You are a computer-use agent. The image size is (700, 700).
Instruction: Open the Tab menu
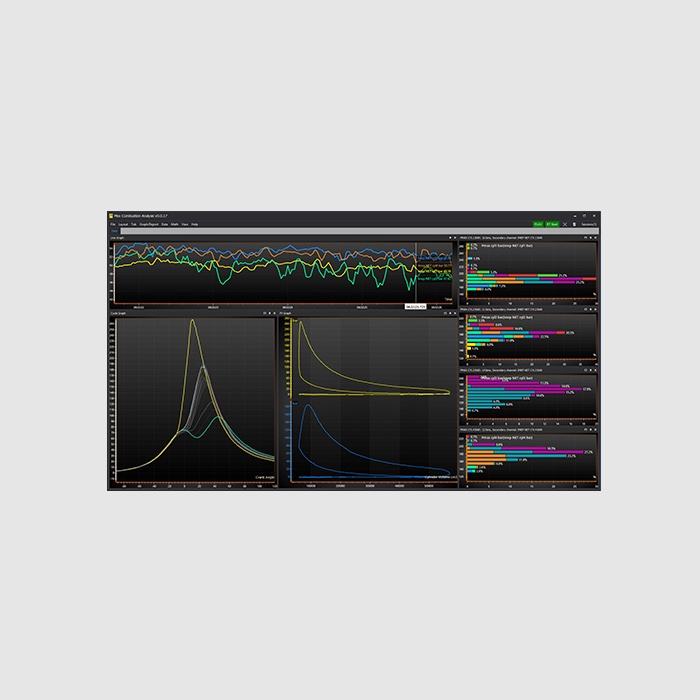(134, 225)
